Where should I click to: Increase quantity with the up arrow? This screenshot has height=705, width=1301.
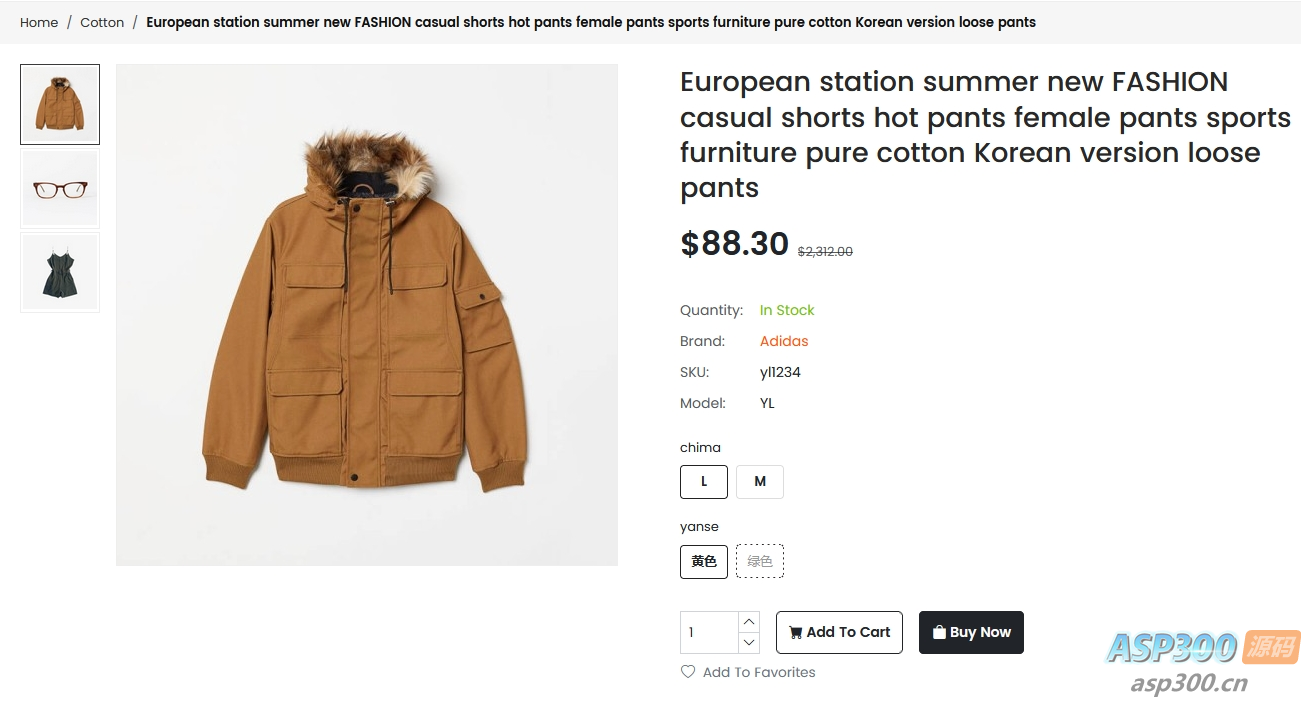[749, 622]
